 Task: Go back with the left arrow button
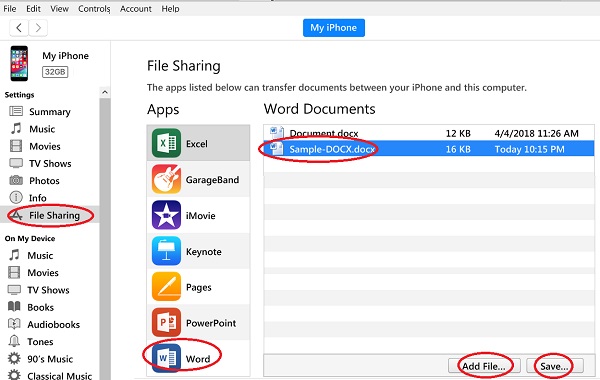pyautogui.click(x=19, y=28)
